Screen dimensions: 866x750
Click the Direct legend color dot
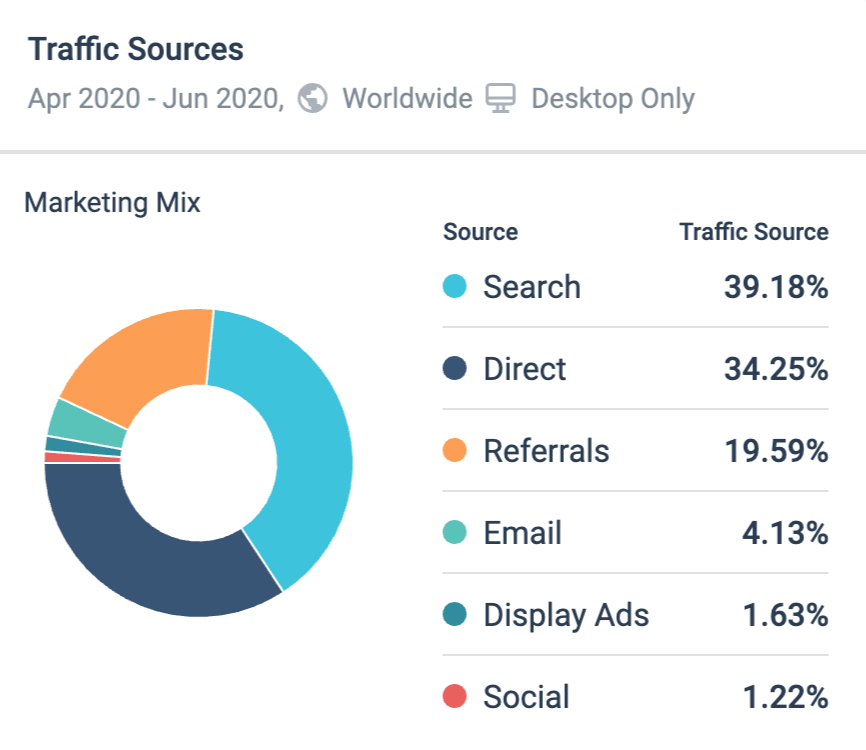point(455,368)
